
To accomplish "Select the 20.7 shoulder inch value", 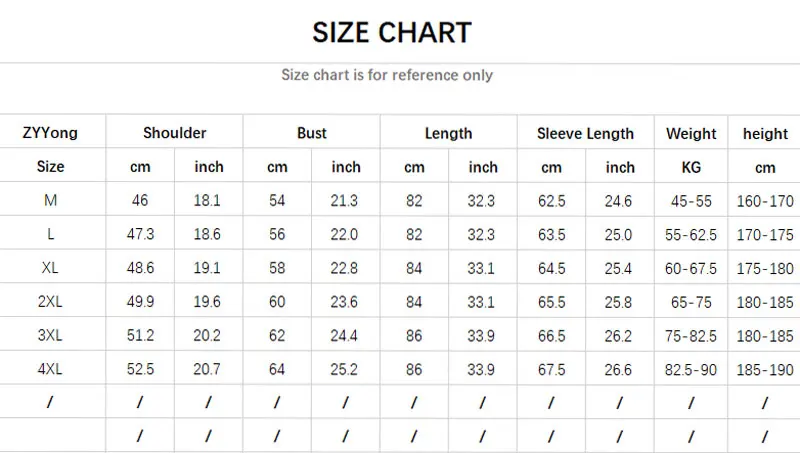I will click(x=208, y=369).
